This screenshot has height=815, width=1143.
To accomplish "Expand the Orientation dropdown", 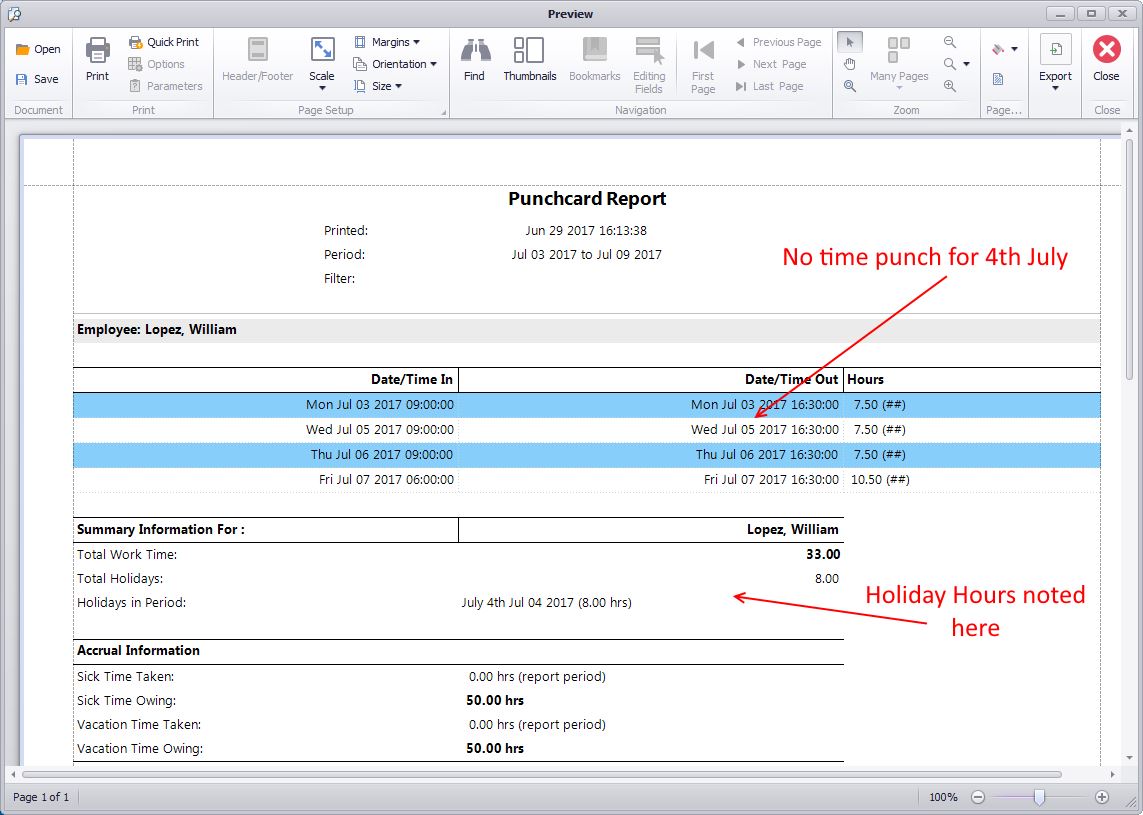I will click(395, 64).
